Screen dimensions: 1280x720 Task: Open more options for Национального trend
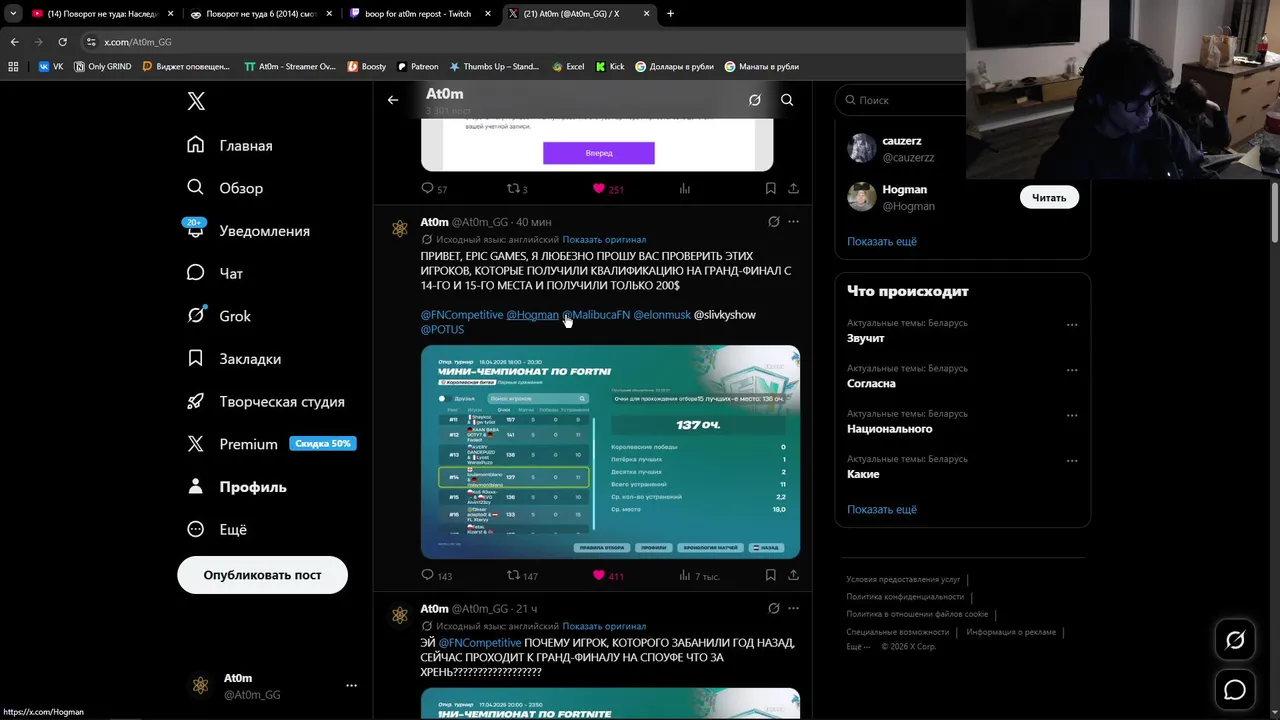[x=1072, y=415]
